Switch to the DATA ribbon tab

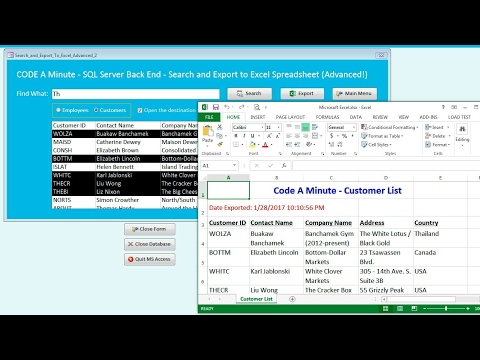click(x=356, y=117)
